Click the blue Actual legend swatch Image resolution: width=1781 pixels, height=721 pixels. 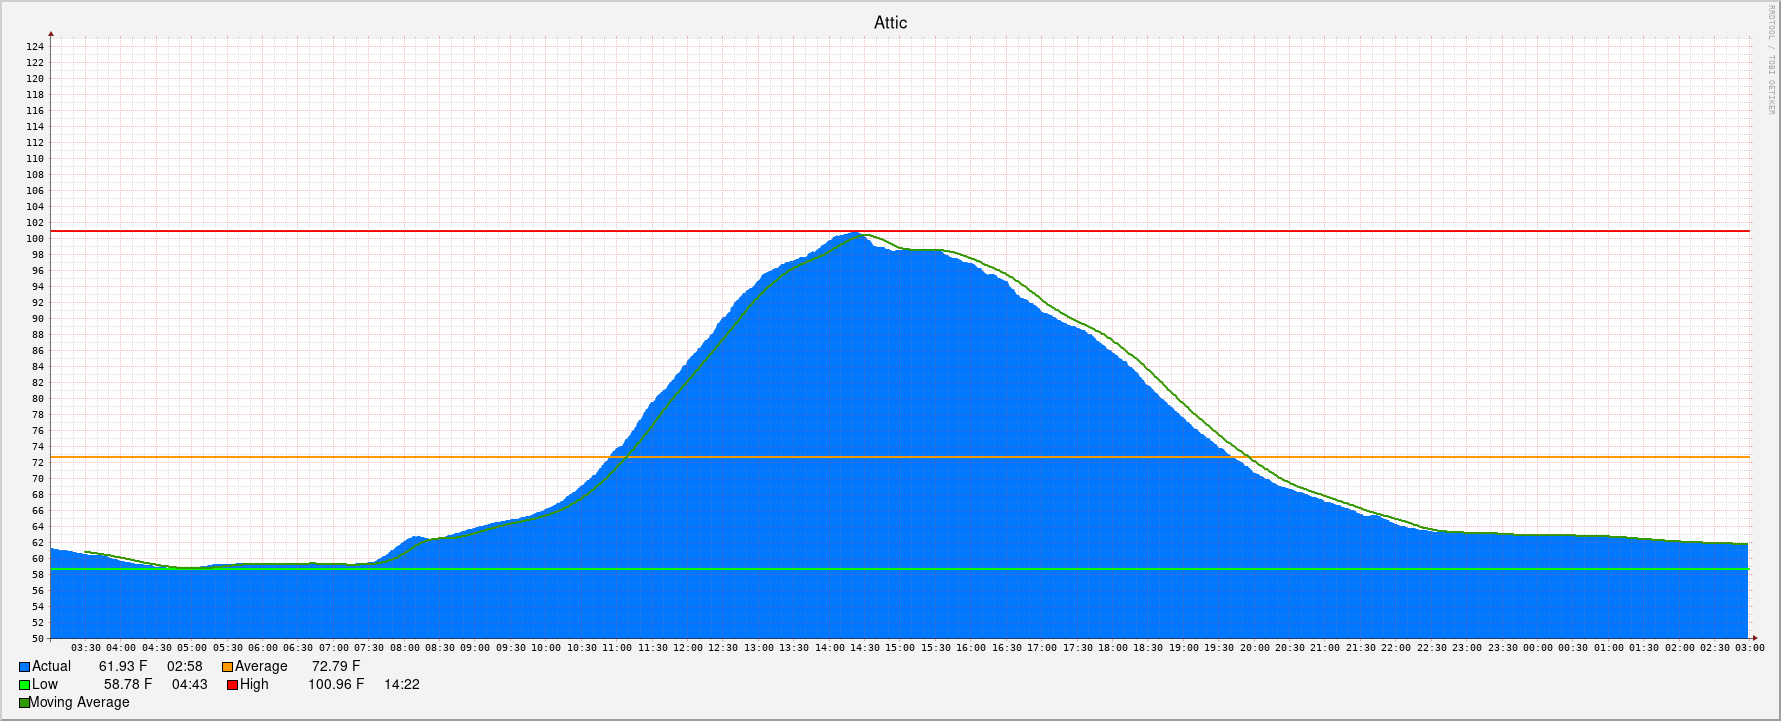(x=25, y=667)
